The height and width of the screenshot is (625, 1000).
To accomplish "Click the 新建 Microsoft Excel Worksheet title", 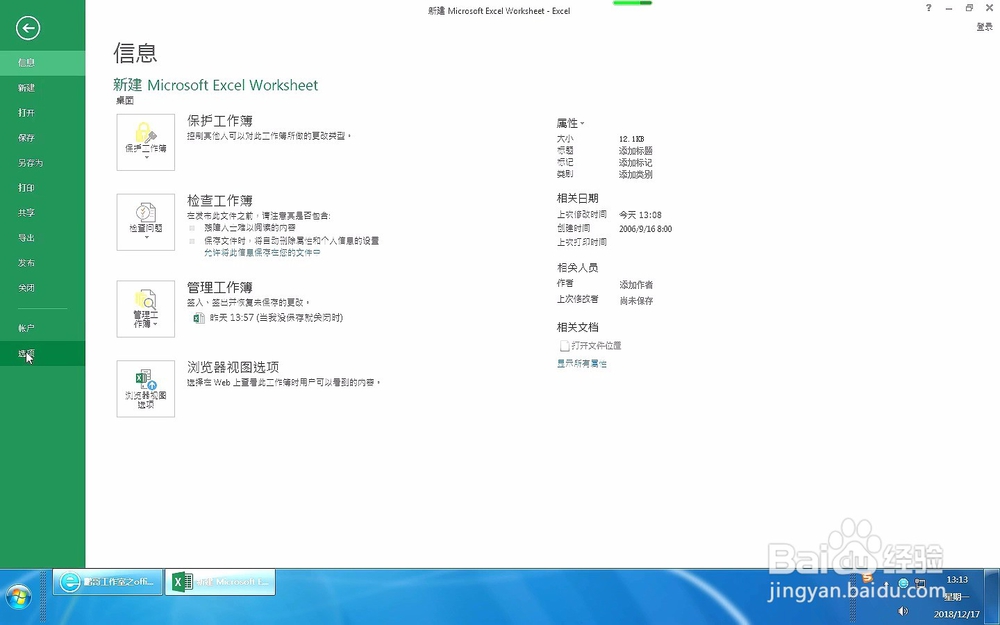I will [x=216, y=85].
